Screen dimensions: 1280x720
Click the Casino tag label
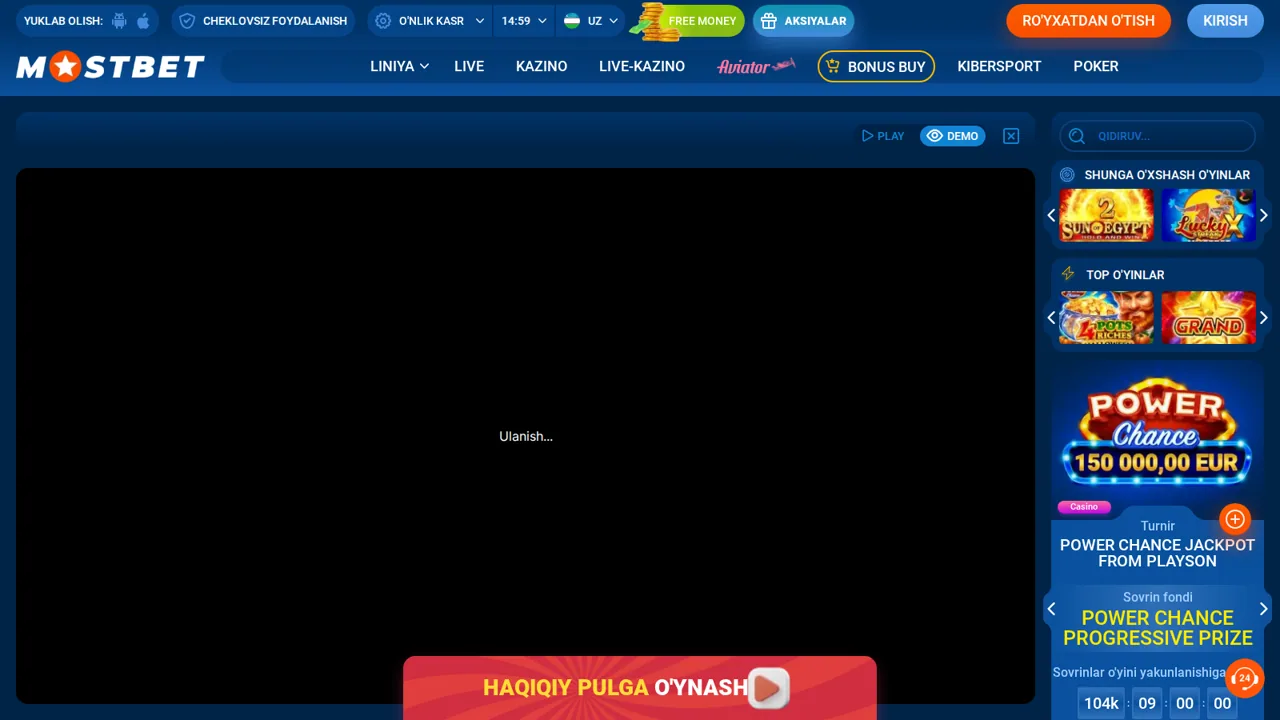click(1084, 507)
